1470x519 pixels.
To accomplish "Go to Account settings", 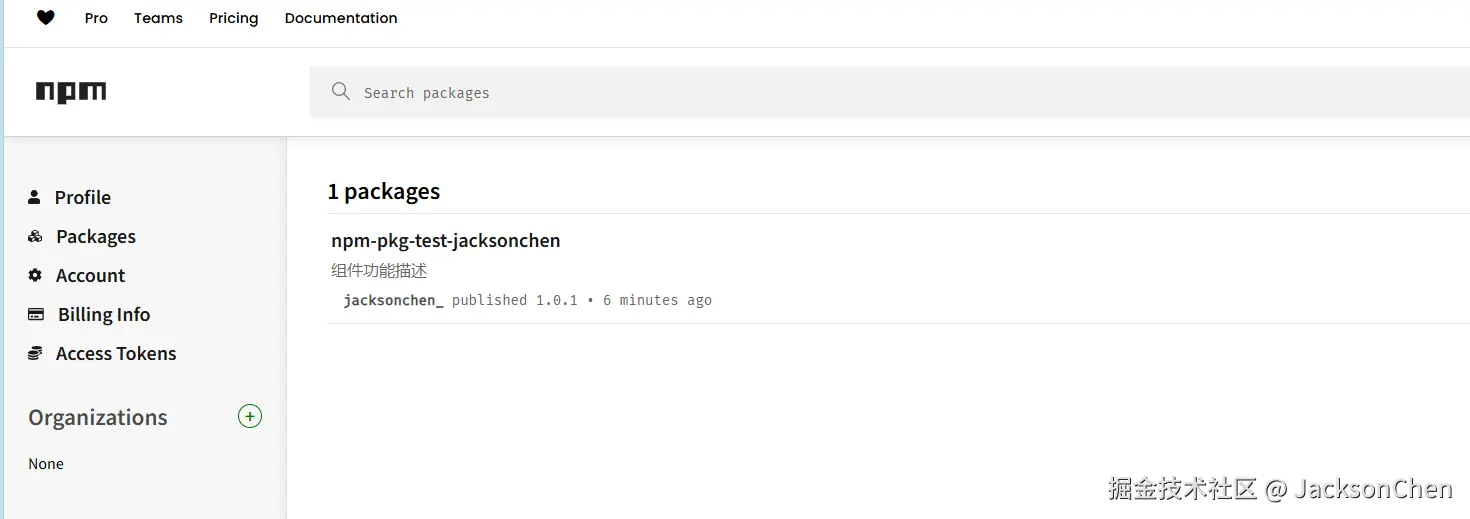I will click(x=91, y=275).
